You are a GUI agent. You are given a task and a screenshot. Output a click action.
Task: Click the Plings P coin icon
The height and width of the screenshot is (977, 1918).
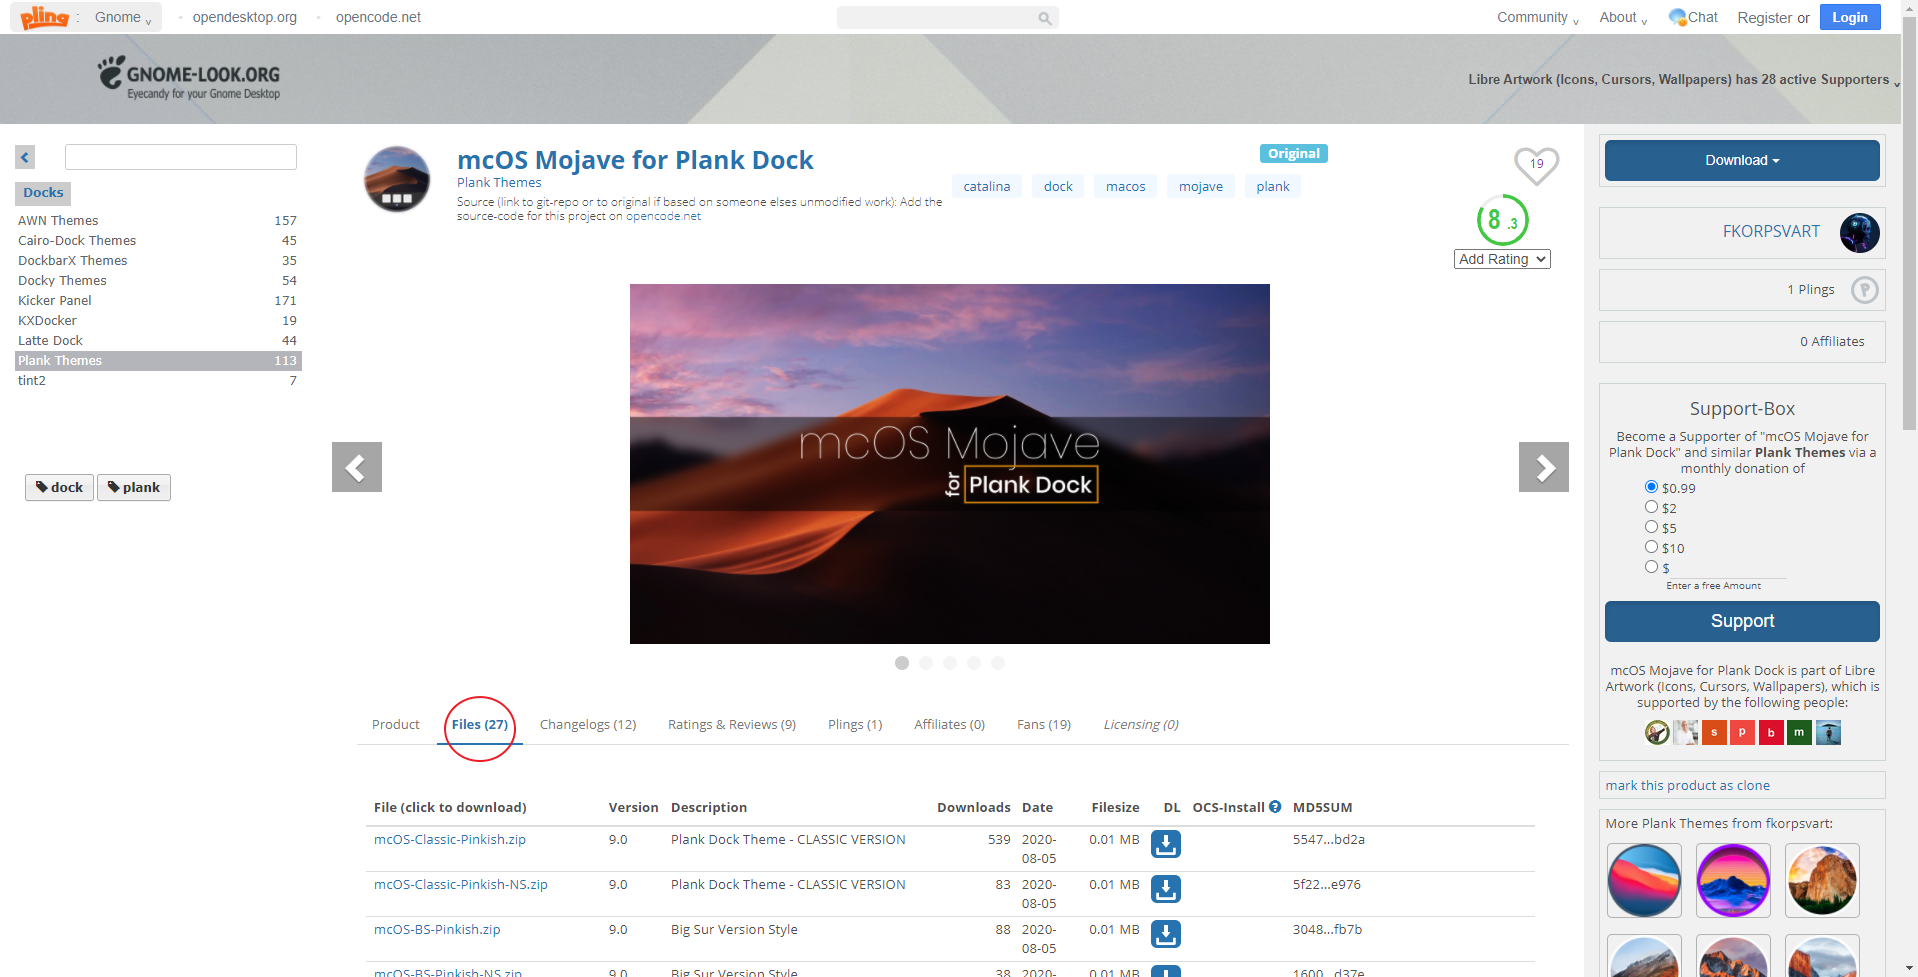[1864, 290]
